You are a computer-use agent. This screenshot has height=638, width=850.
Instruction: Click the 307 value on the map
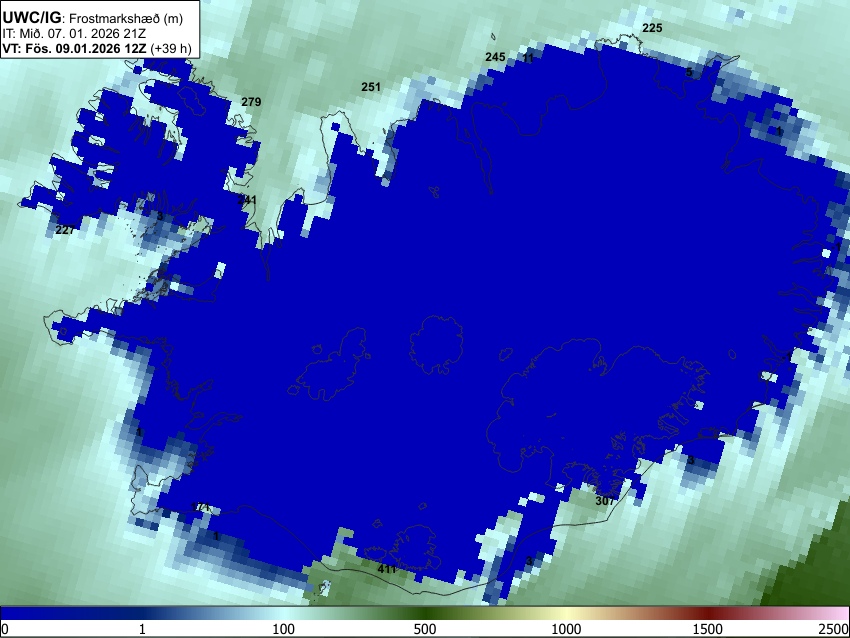click(605, 501)
